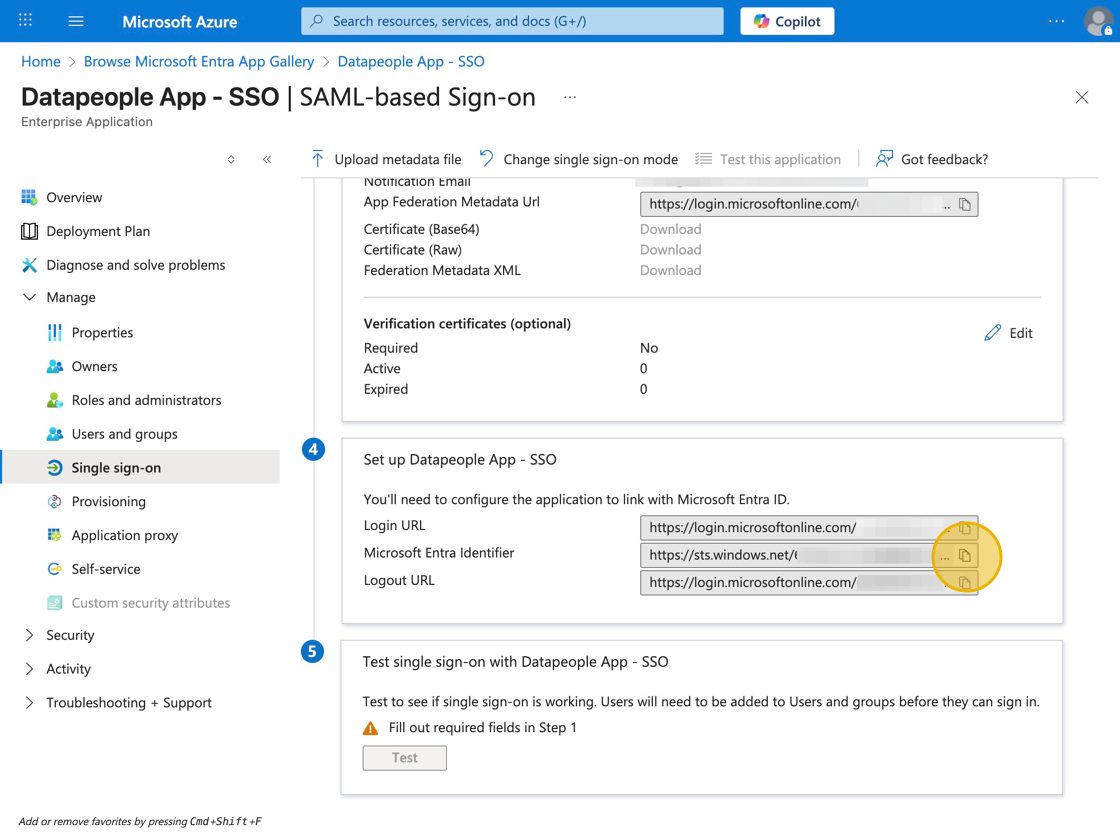Click the apps grid launcher icon
The height and width of the screenshot is (832, 1120).
click(26, 21)
